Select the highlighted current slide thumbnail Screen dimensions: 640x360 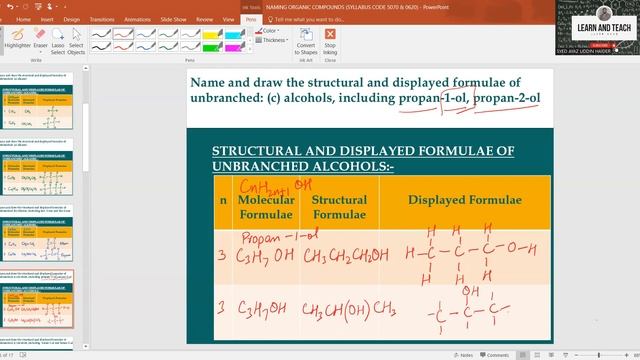click(x=37, y=299)
